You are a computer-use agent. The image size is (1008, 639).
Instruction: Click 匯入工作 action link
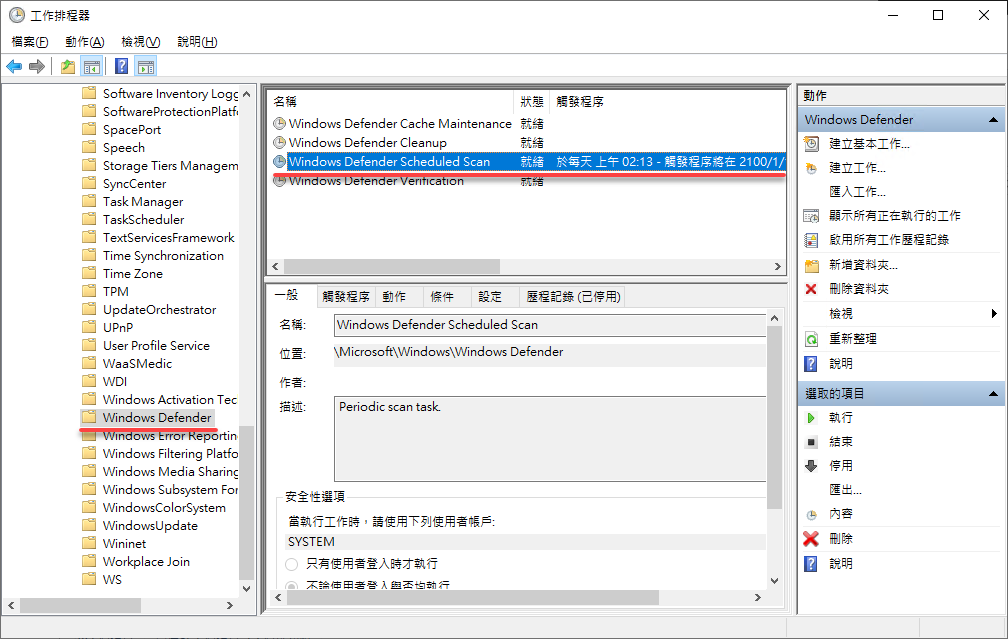[x=857, y=192]
